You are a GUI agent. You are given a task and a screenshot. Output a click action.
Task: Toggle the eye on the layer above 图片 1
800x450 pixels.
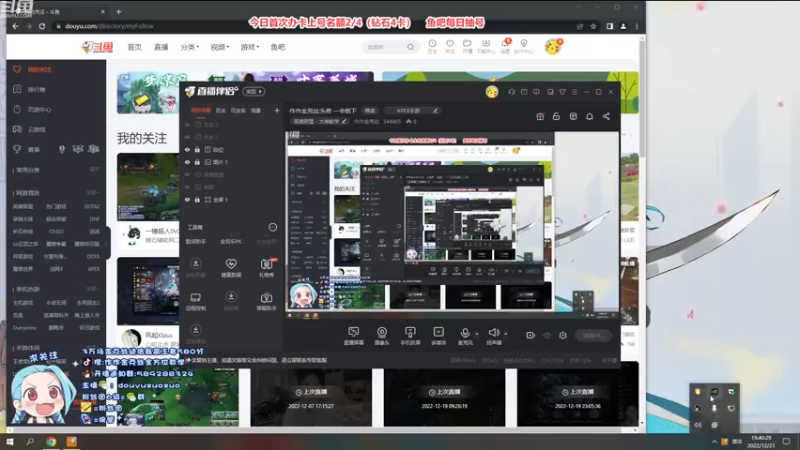click(187, 150)
